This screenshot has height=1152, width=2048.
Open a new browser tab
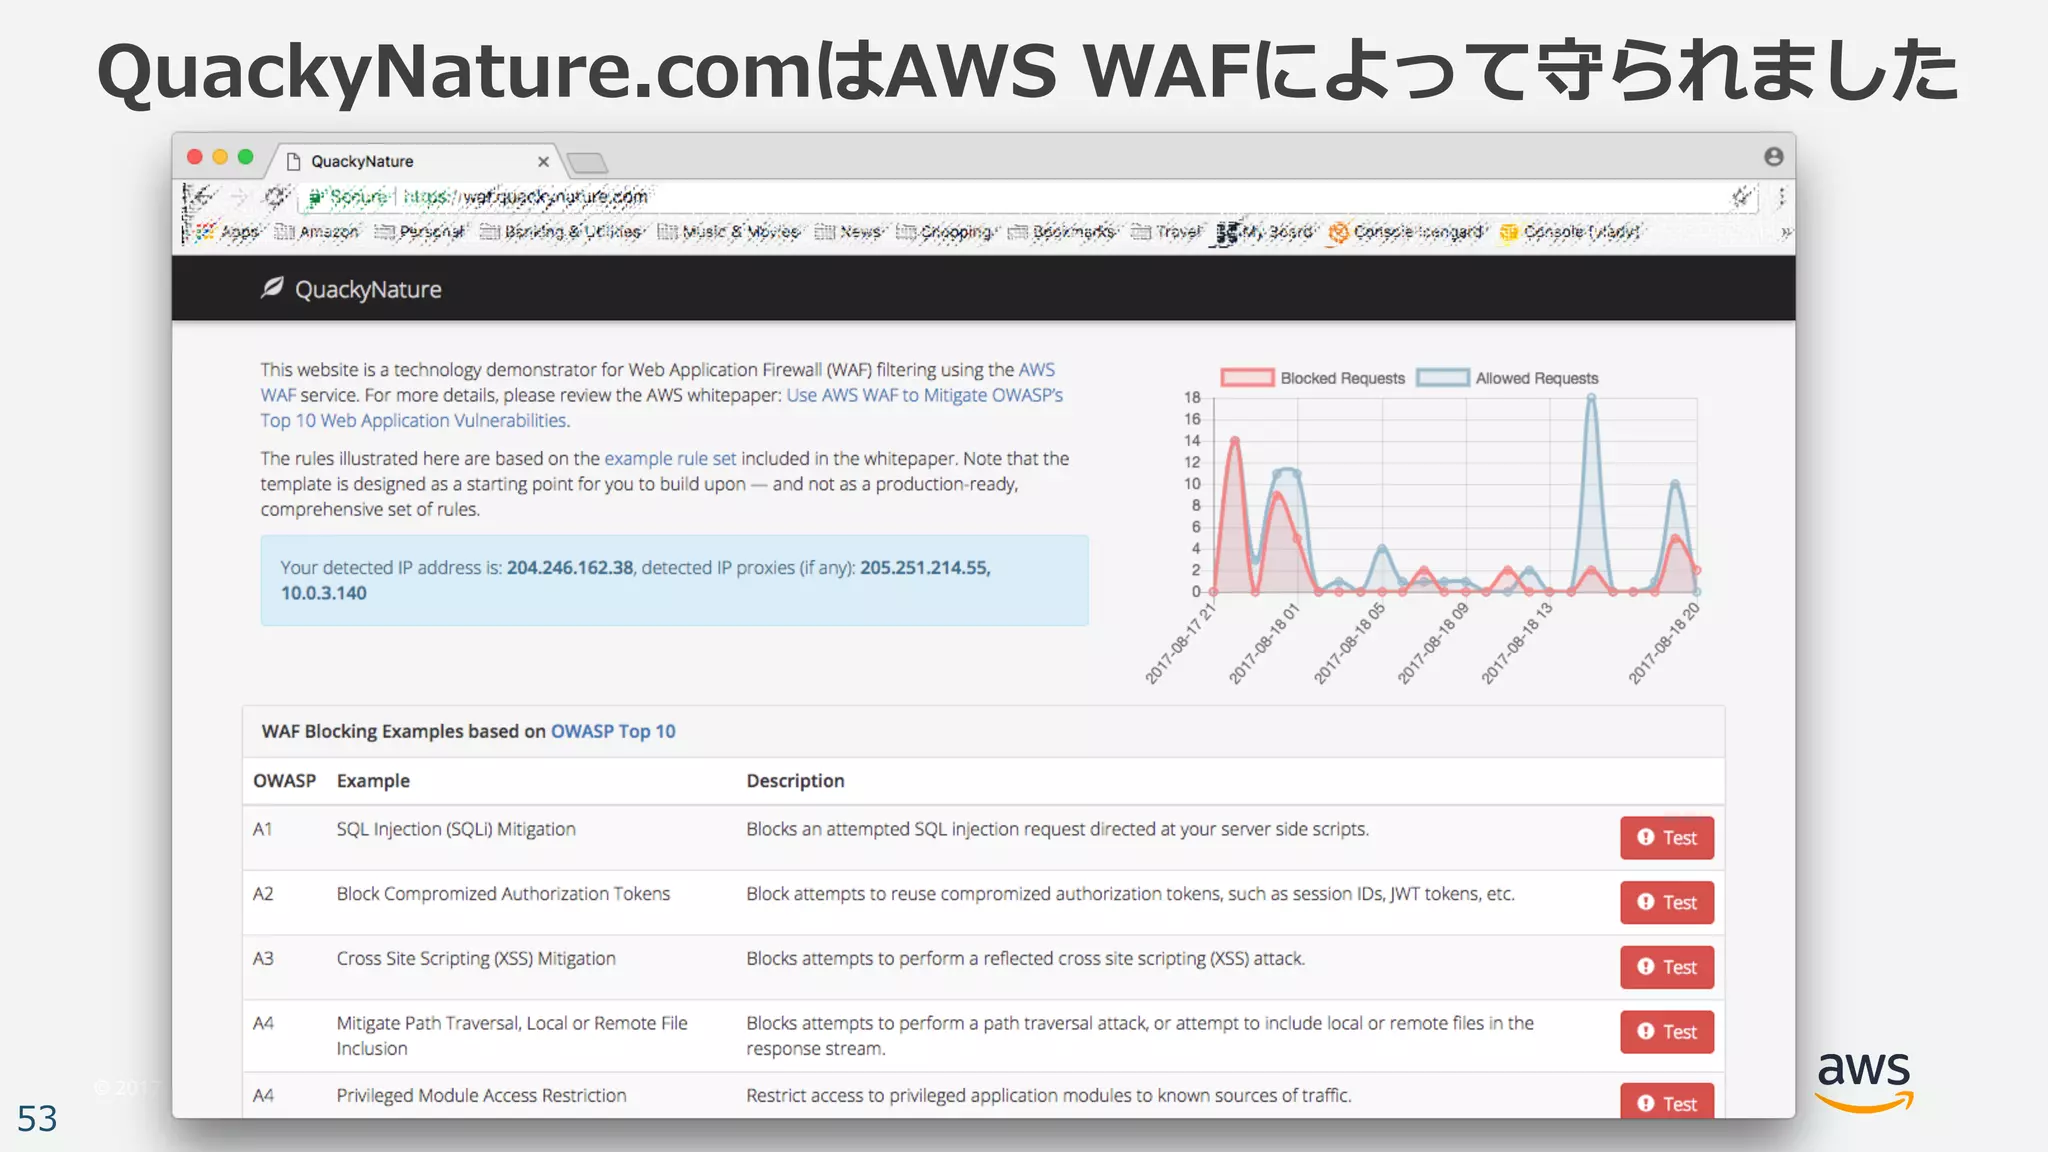pyautogui.click(x=587, y=162)
